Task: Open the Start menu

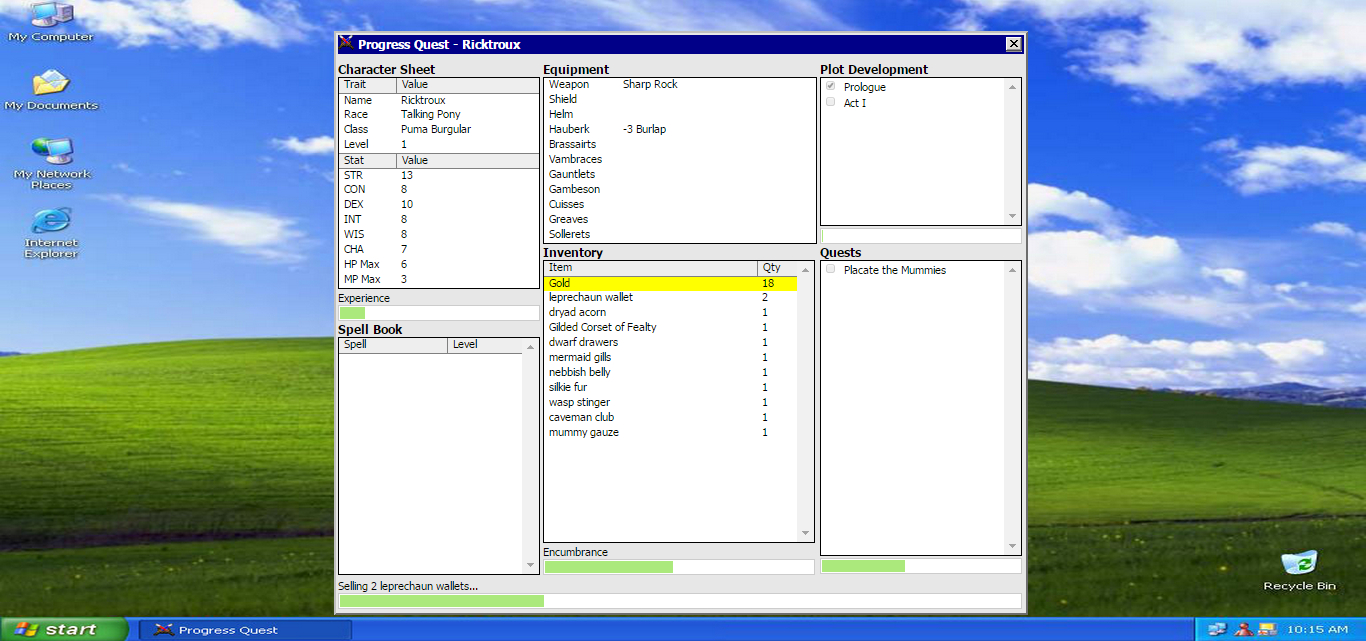Action: [x=60, y=629]
